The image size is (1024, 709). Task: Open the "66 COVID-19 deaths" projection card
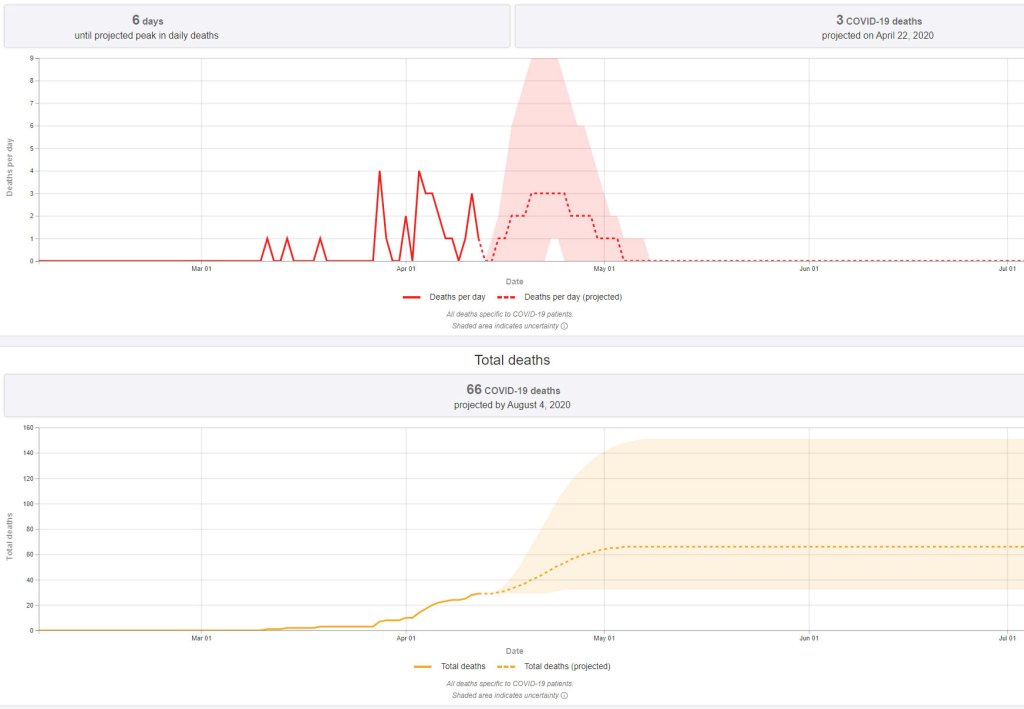tap(512, 396)
